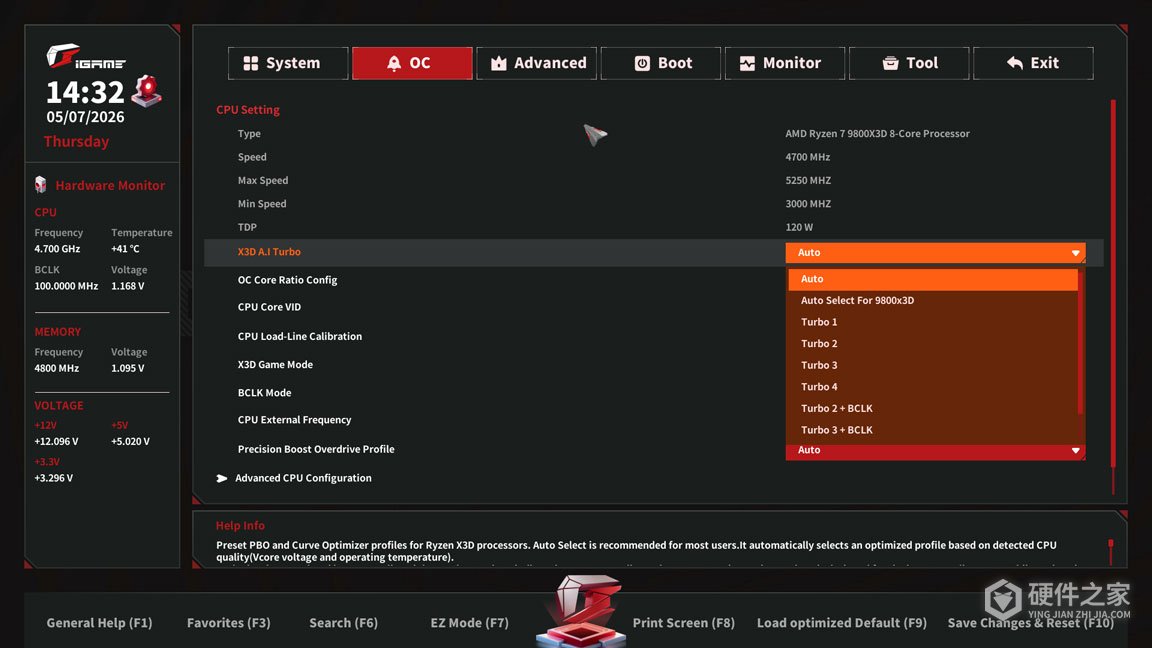This screenshot has height=648, width=1152.
Task: Click the red robot mascot beside the clock
Action: (x=147, y=91)
